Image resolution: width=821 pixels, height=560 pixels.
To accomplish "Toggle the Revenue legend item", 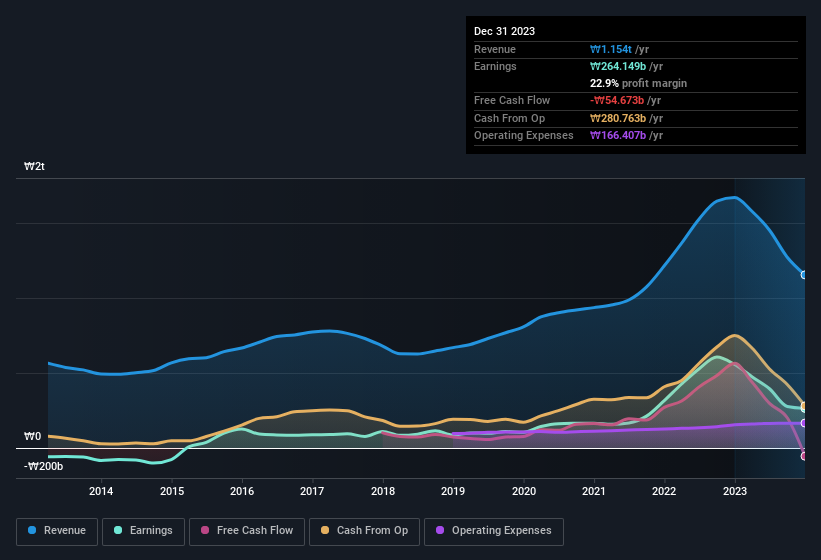I will tap(57, 530).
